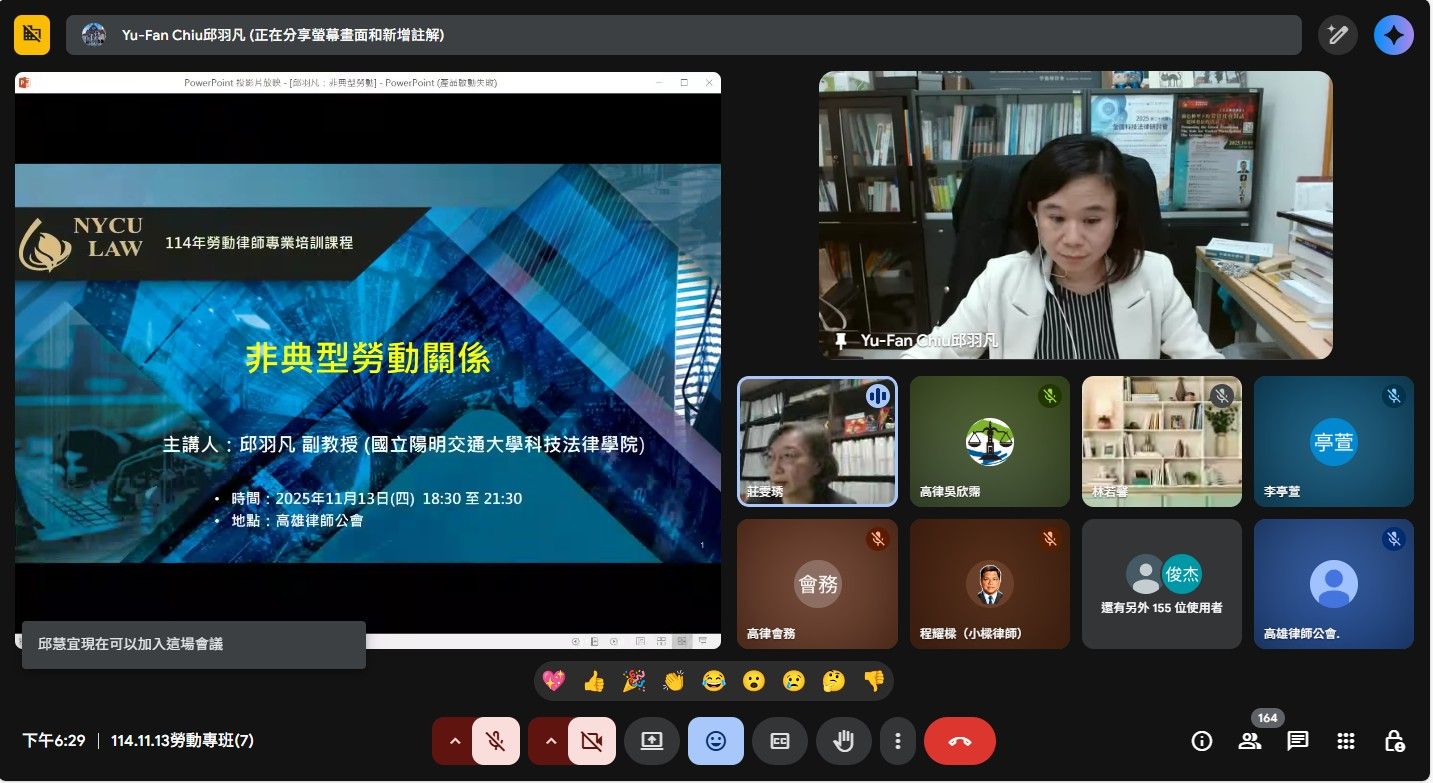
Task: Show the participants list
Action: [x=1249, y=741]
